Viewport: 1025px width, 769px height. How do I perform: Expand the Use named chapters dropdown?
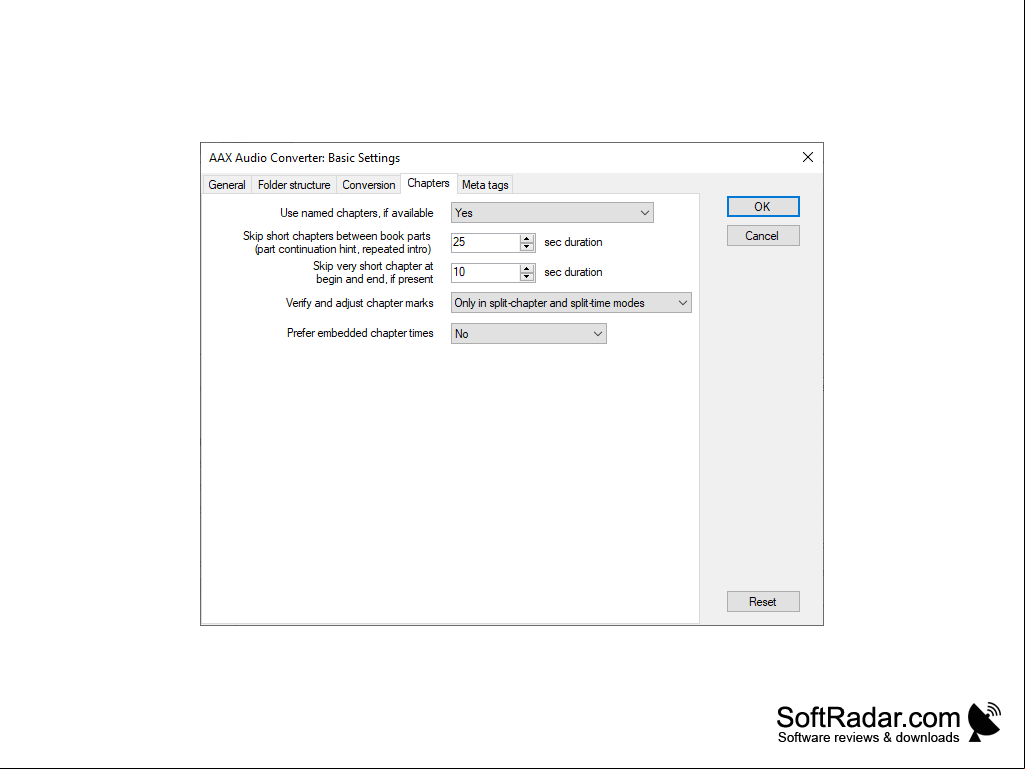(552, 213)
